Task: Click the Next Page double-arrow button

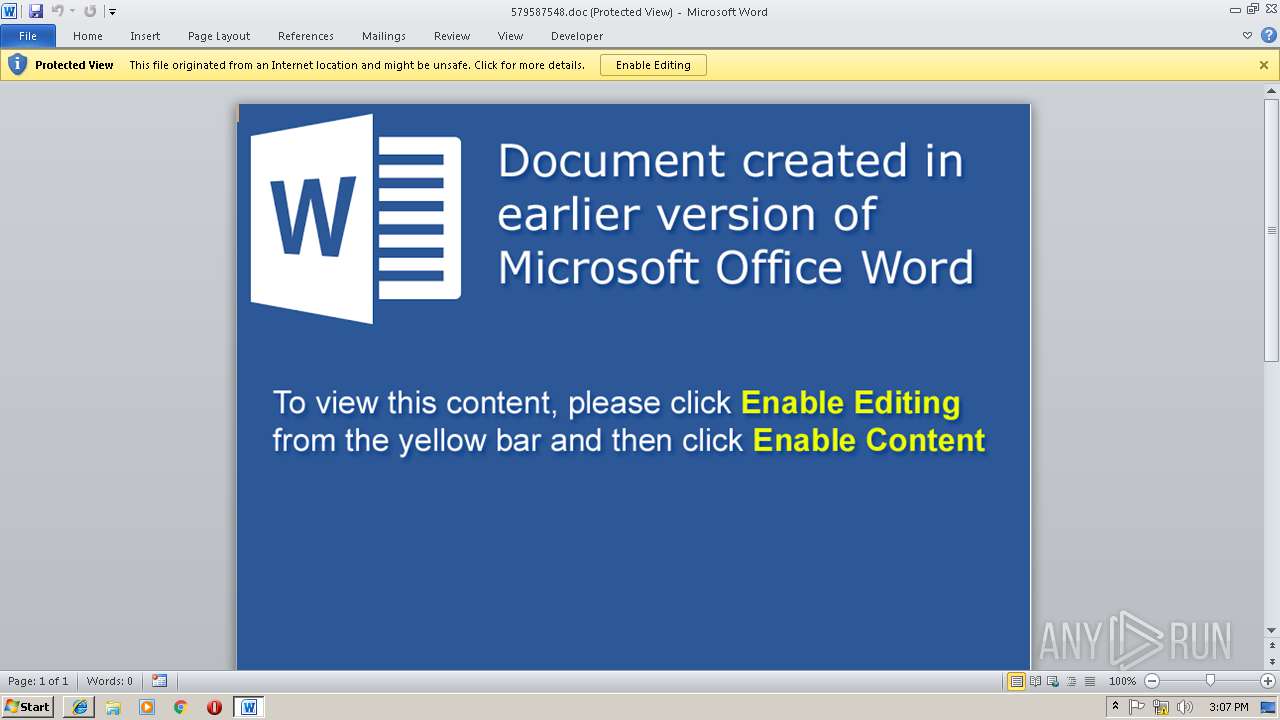Action: click(1272, 663)
